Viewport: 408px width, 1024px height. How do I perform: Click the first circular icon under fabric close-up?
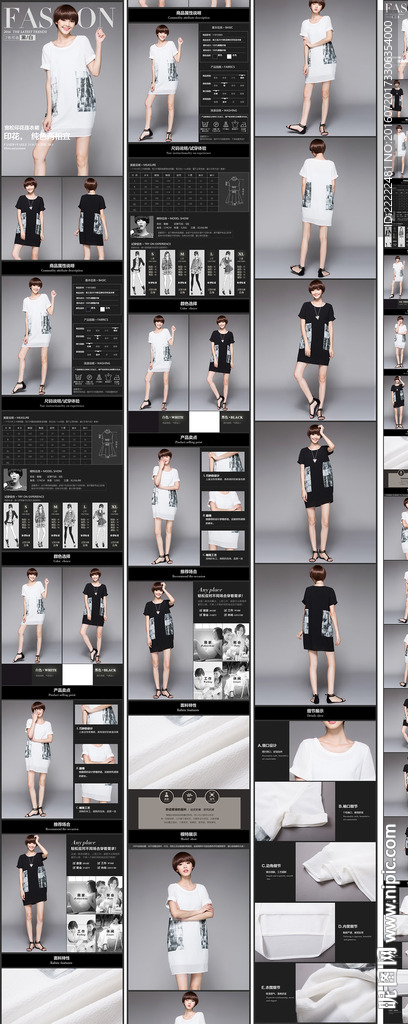click(168, 796)
